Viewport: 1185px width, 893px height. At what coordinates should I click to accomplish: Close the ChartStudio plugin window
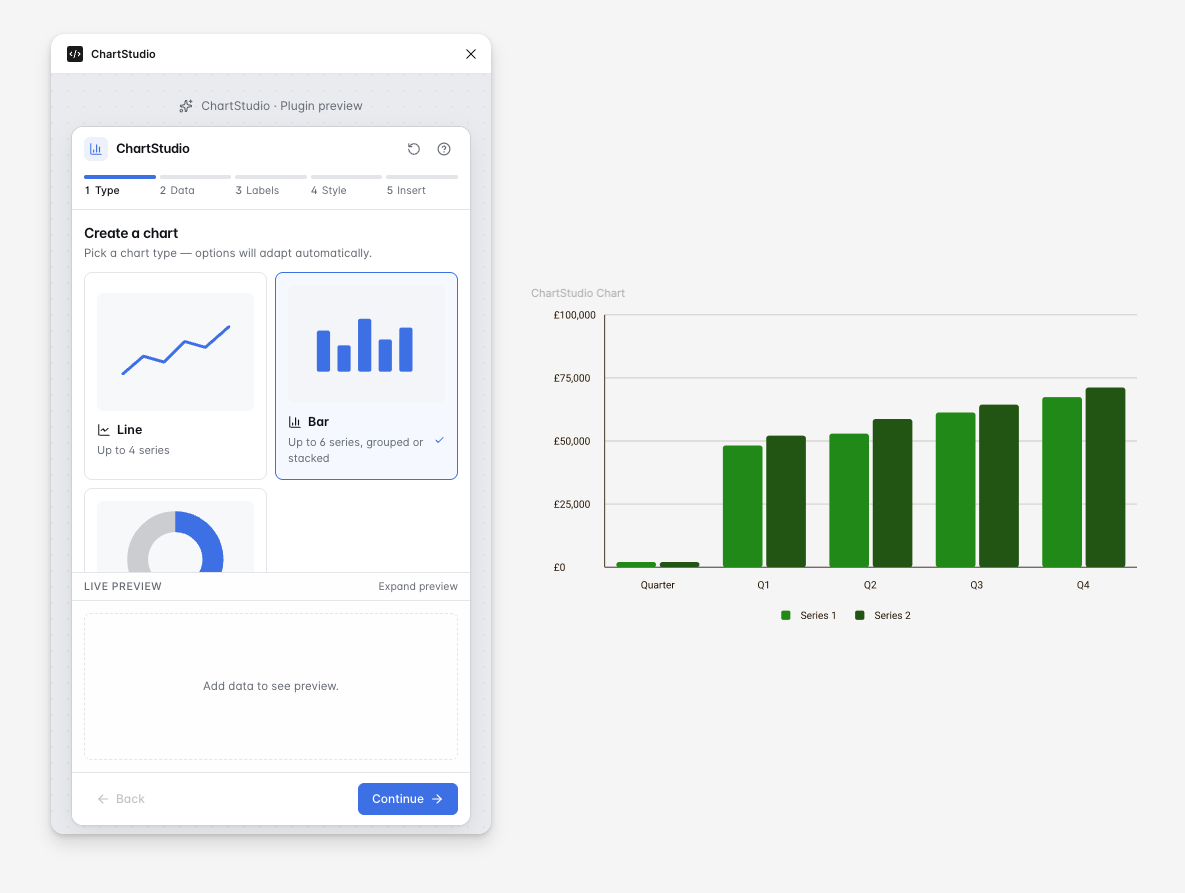[x=471, y=54]
